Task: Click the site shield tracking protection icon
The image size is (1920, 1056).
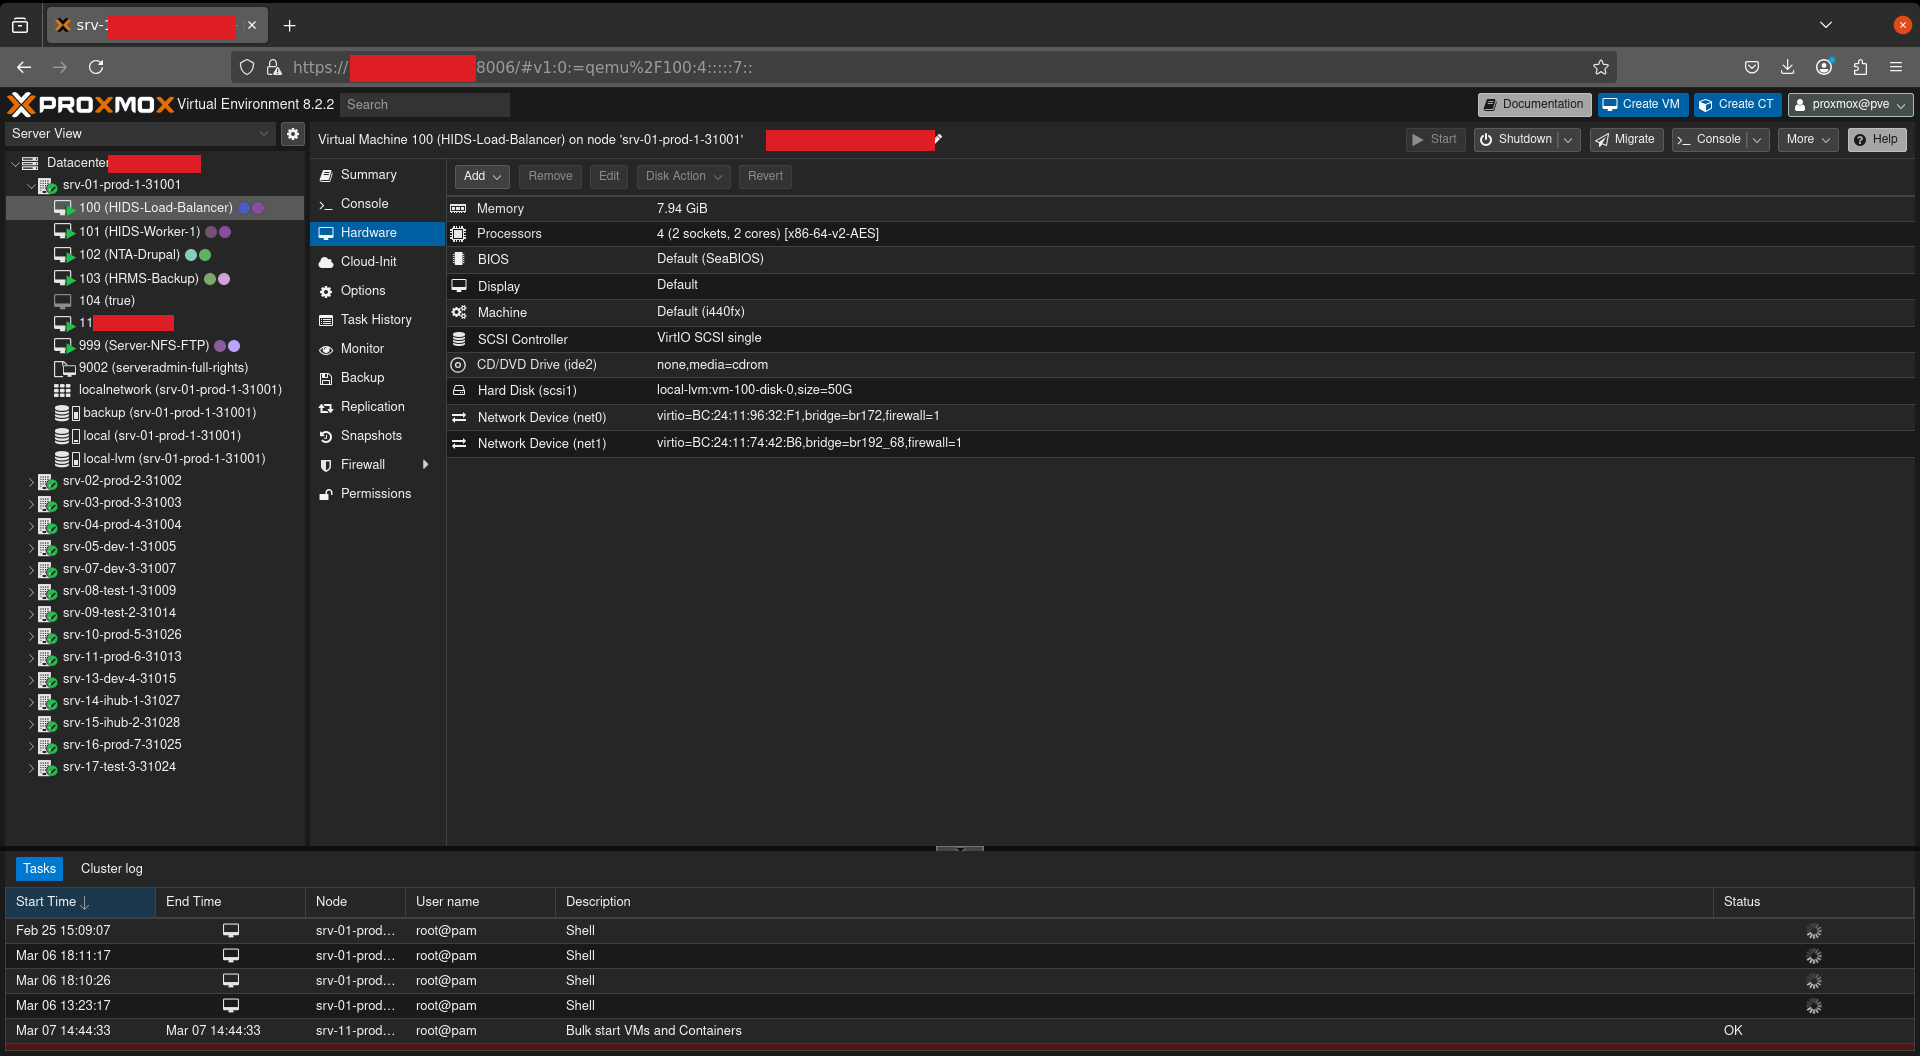Action: pyautogui.click(x=247, y=67)
